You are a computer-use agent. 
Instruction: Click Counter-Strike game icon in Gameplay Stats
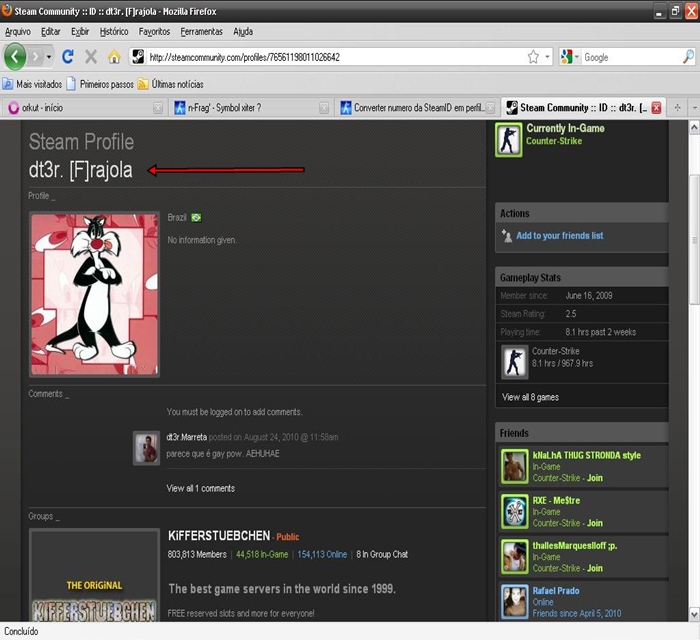[515, 362]
